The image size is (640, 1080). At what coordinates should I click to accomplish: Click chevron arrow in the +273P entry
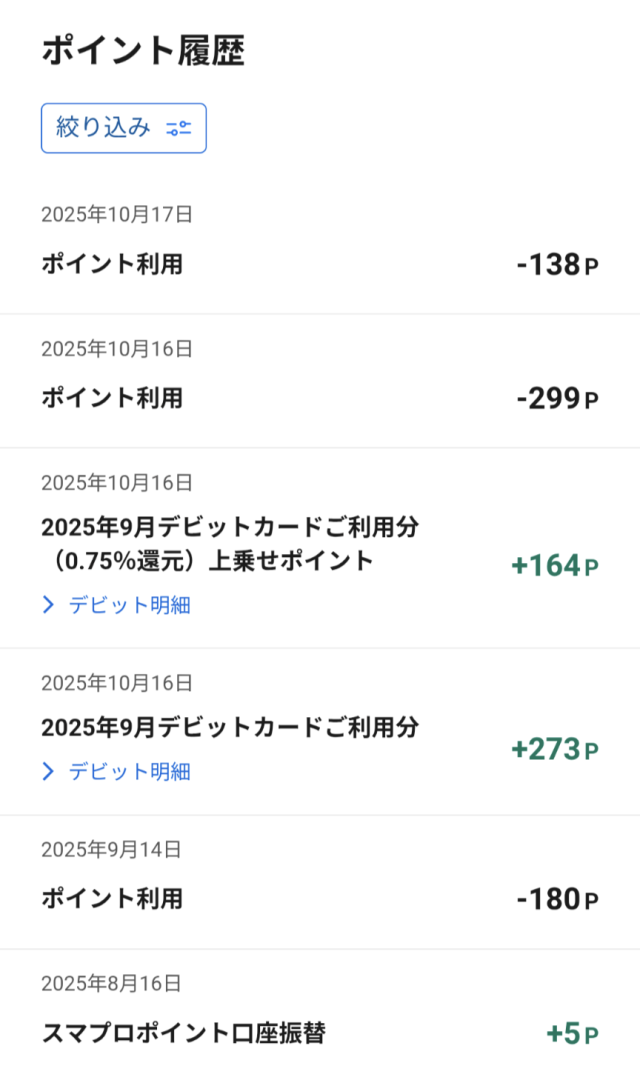pos(48,771)
